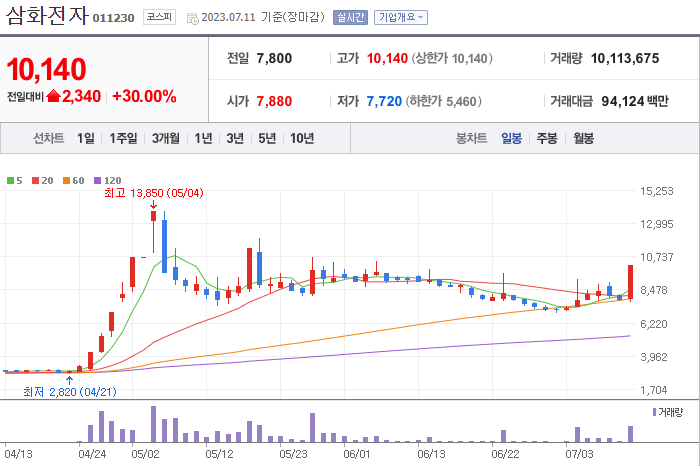Click the 선차트 line chart label
Image resolution: width=700 pixels, height=466 pixels.
(49, 138)
